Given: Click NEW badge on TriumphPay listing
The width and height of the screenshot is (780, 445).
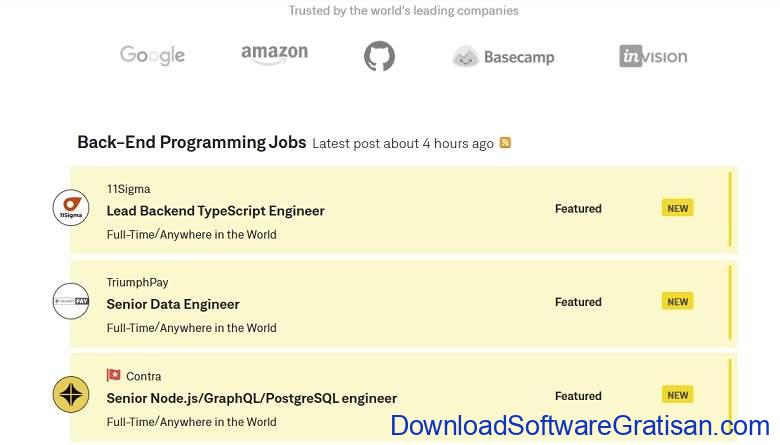Looking at the screenshot, I should (678, 301).
